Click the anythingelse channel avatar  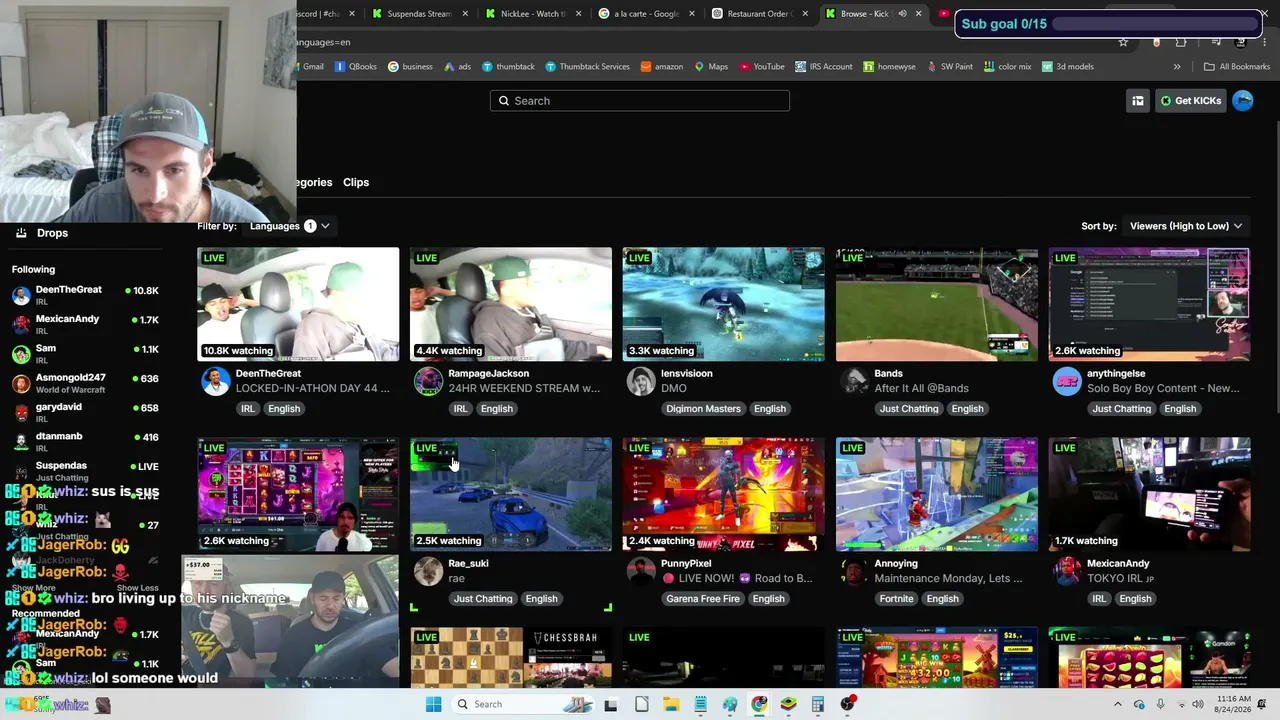coord(1067,381)
